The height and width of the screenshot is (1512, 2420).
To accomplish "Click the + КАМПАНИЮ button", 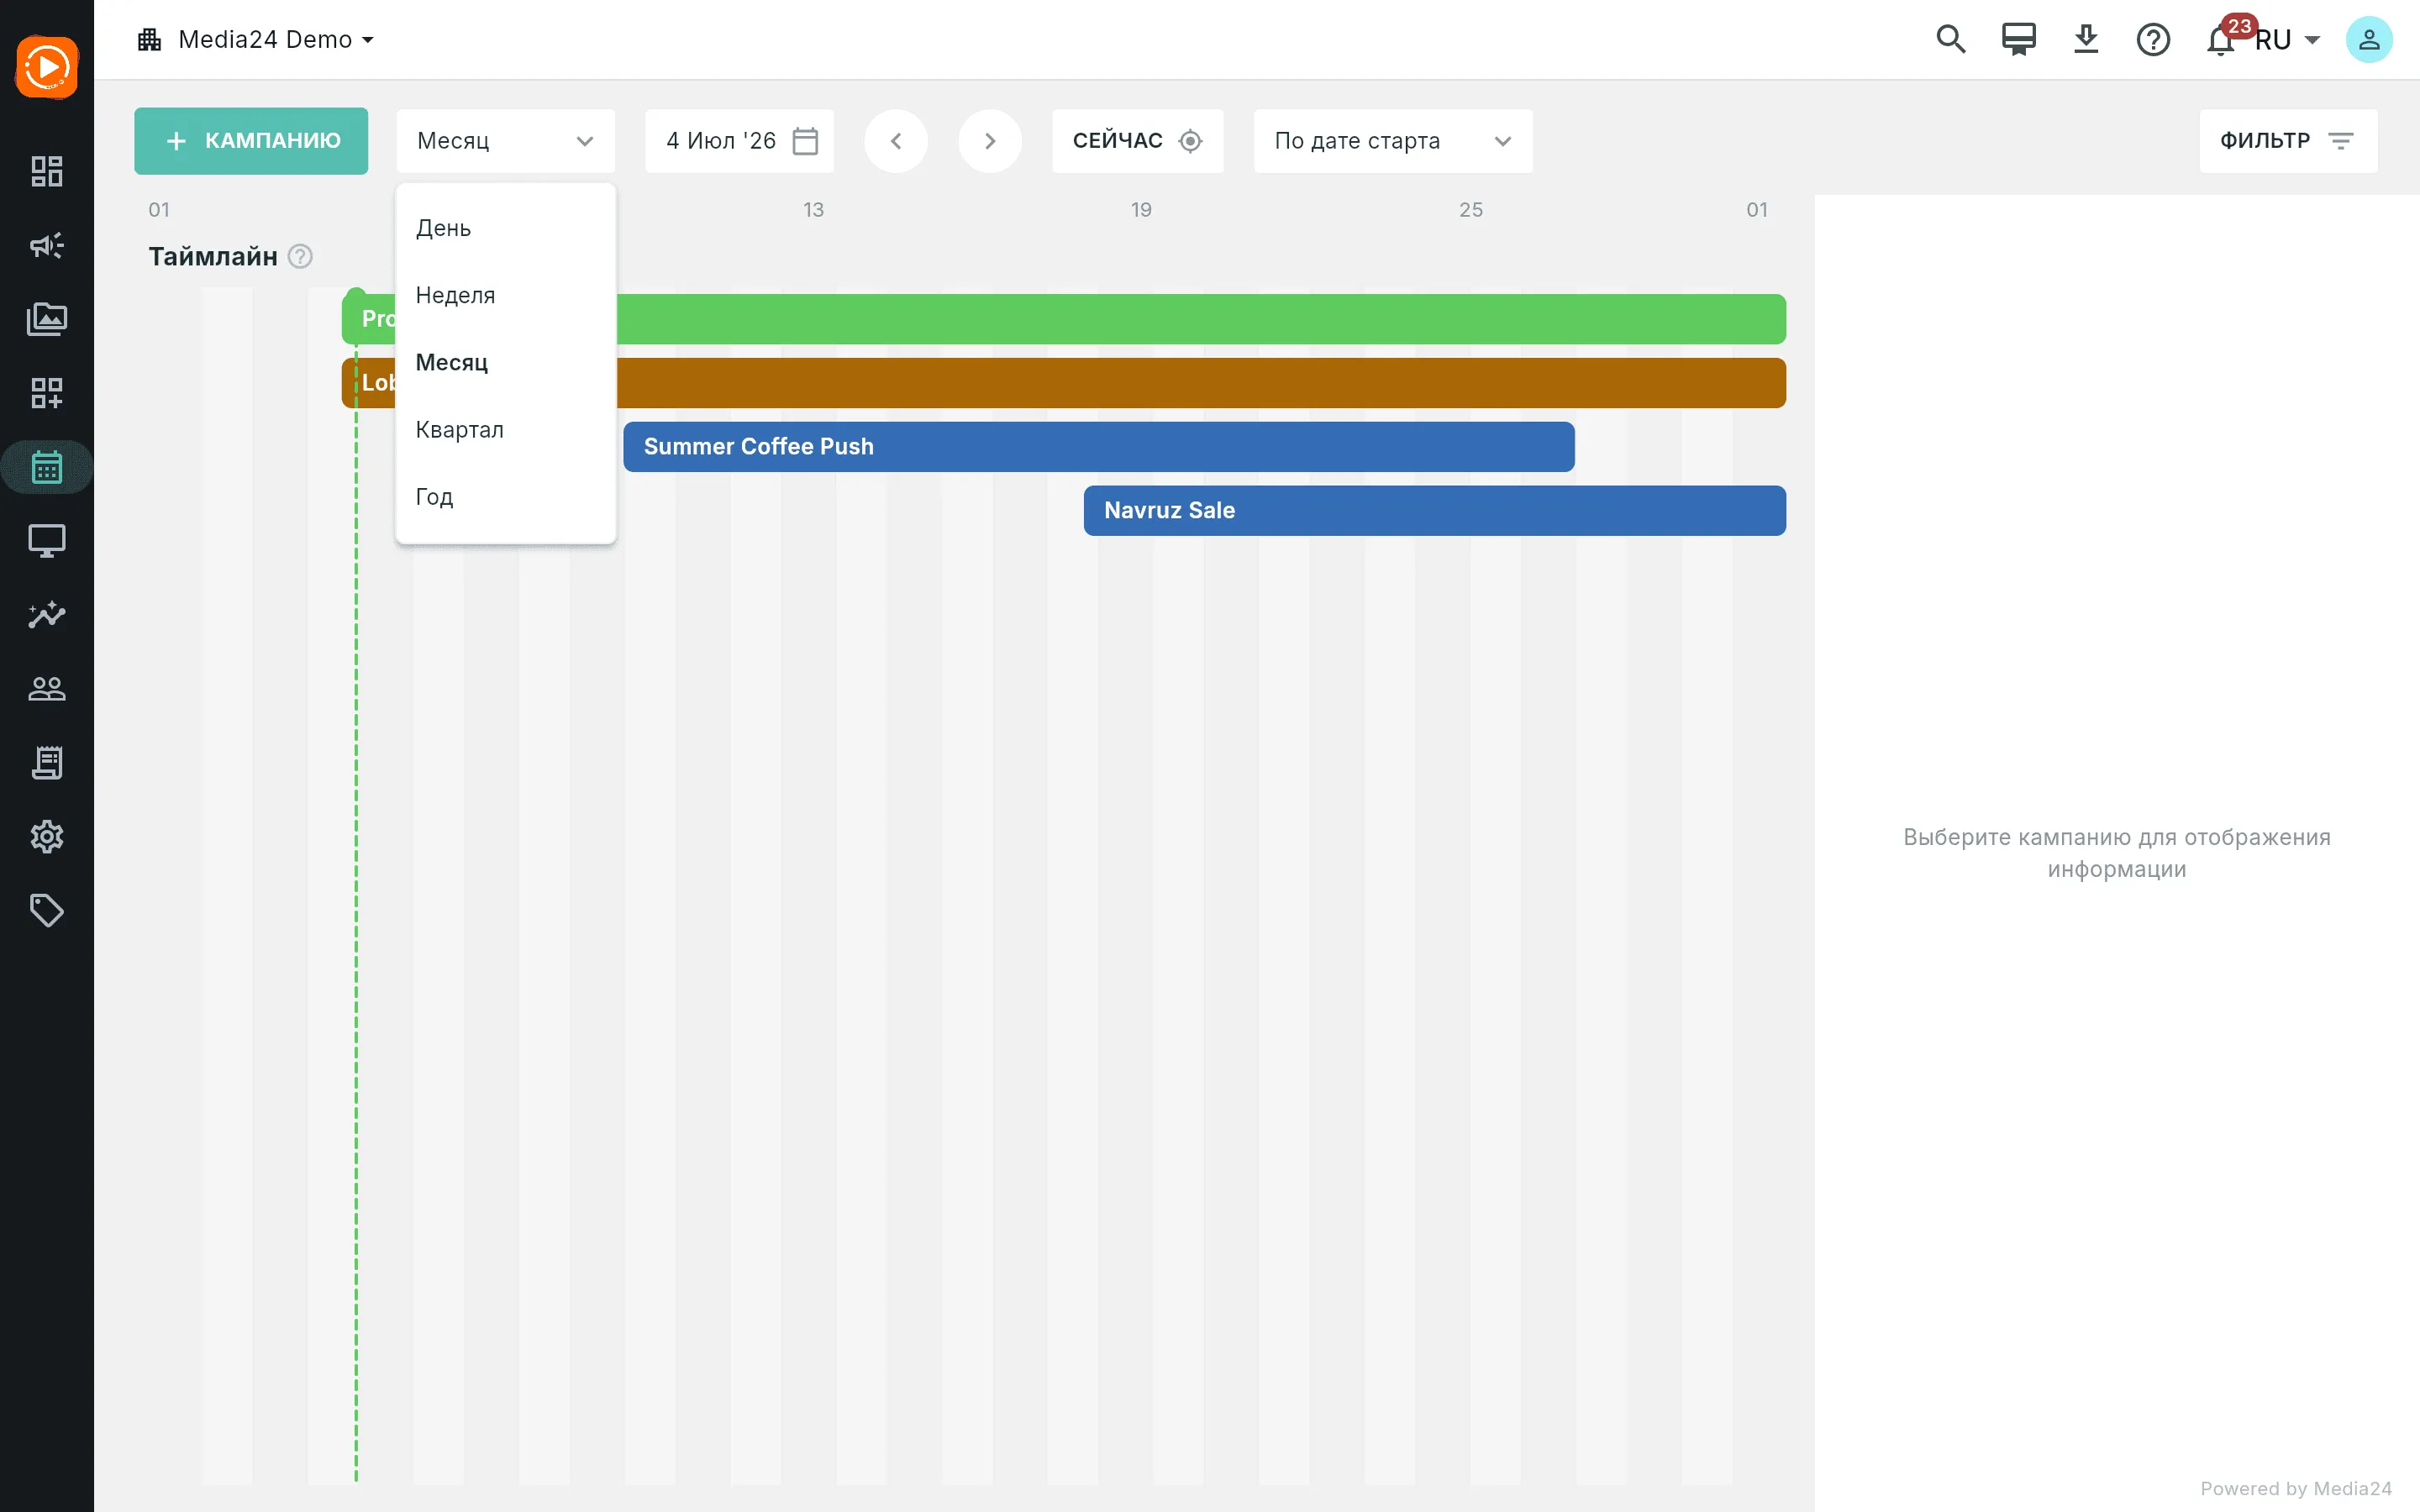I will pyautogui.click(x=251, y=141).
